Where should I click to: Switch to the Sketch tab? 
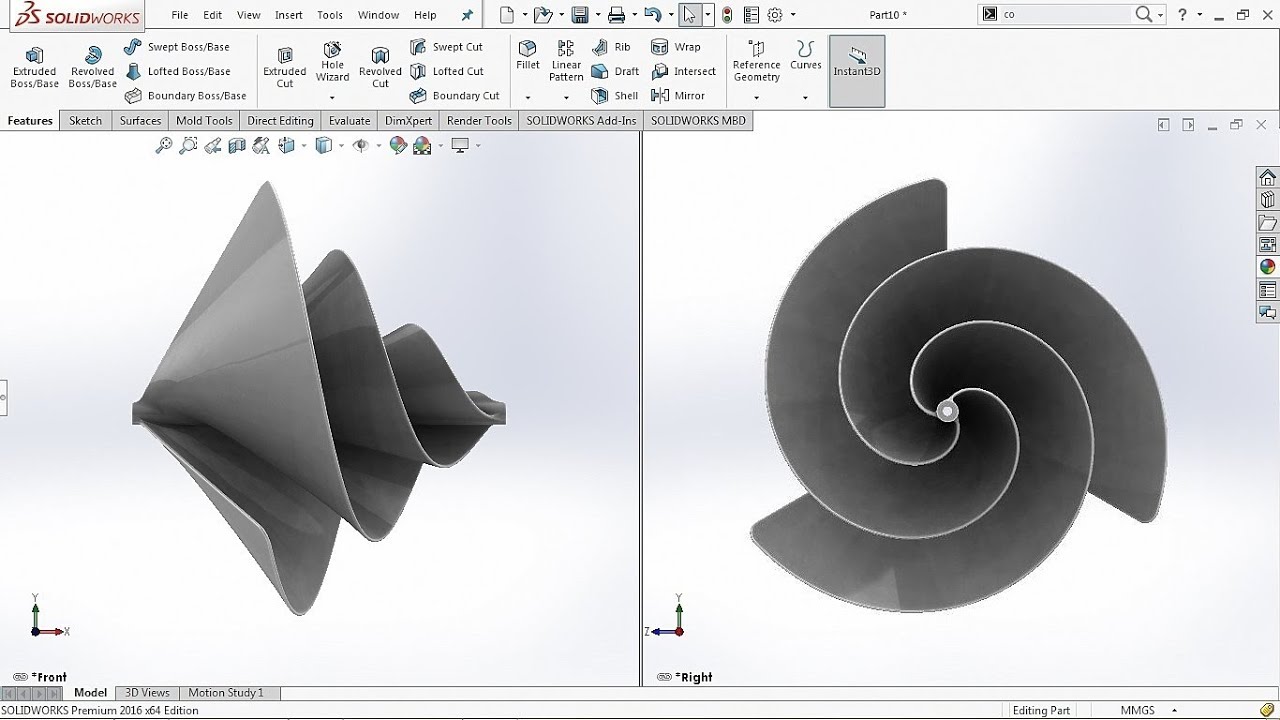click(x=85, y=121)
